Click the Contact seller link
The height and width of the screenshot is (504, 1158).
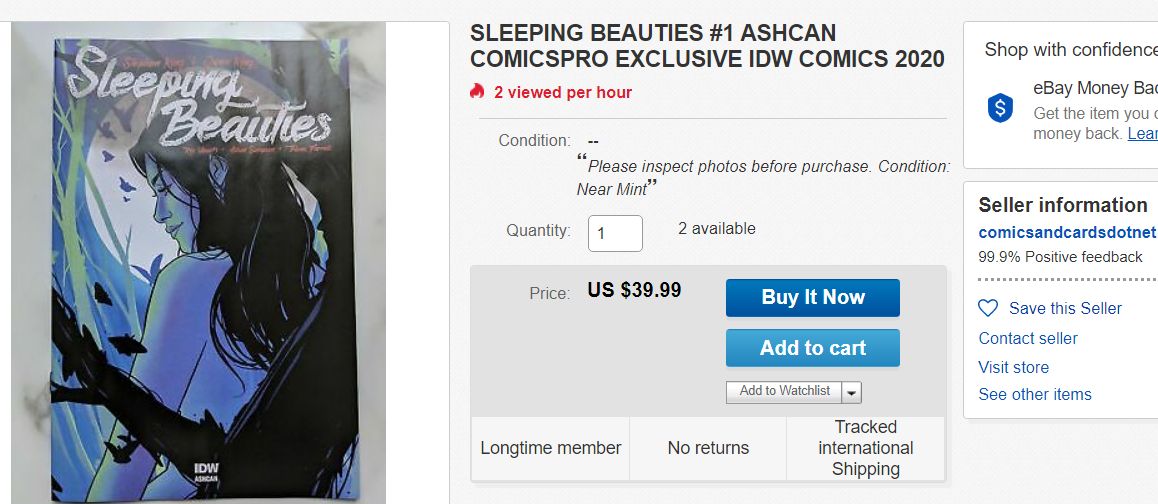[x=1027, y=338]
